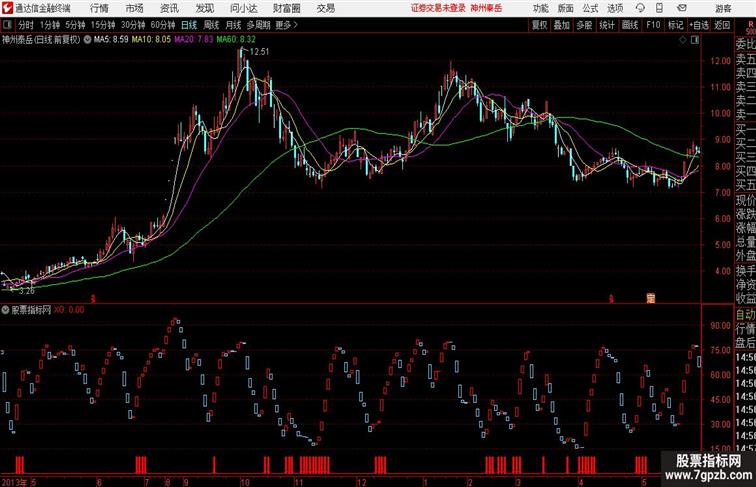This screenshot has height=487, width=756.
Task: Click the MA20: 7.83 value
Action: [x=194, y=40]
